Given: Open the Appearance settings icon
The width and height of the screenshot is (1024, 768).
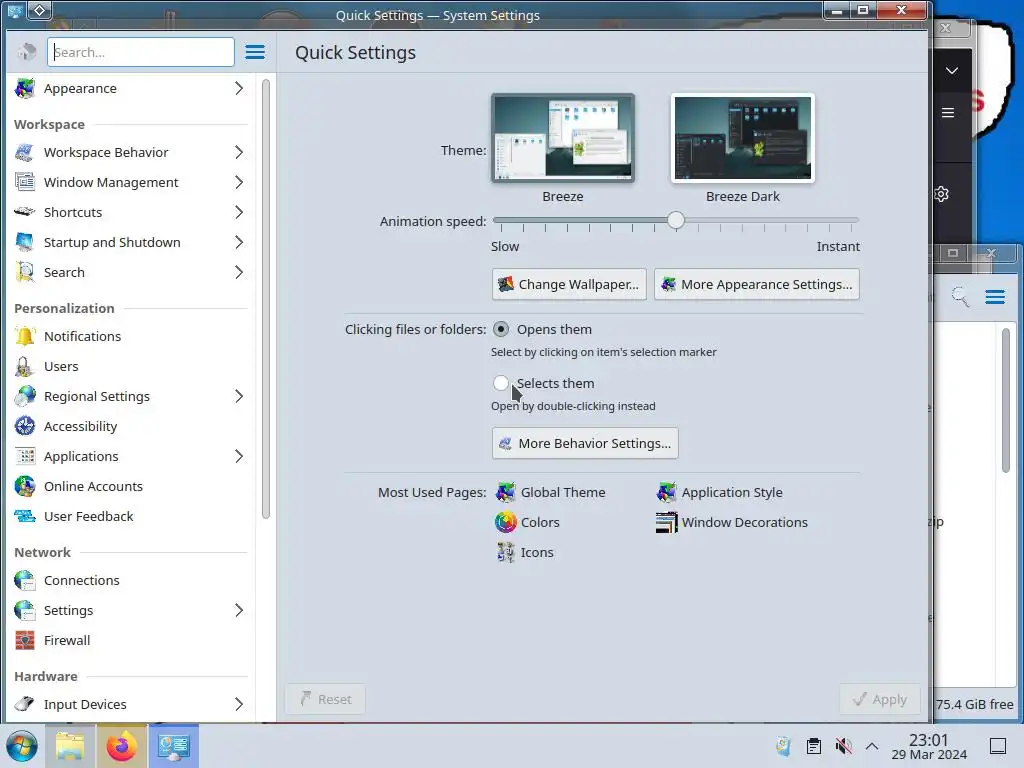Looking at the screenshot, I should click(25, 88).
